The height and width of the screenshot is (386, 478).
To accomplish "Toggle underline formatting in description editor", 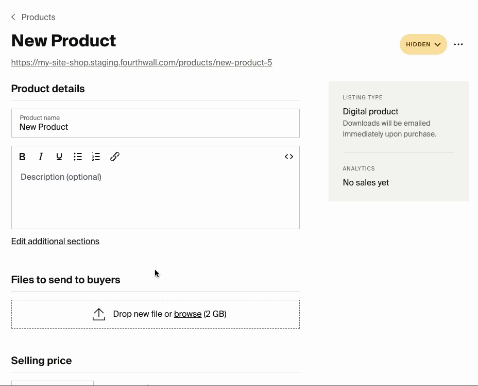I will [59, 157].
